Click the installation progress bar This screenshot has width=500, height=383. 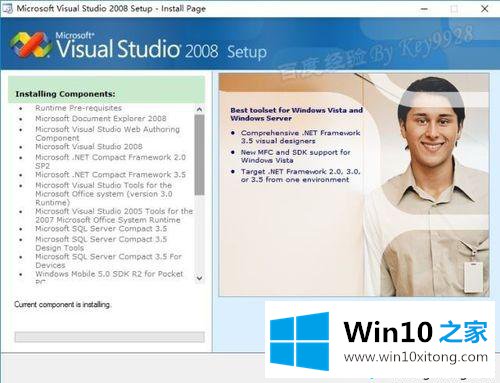[x=109, y=337]
